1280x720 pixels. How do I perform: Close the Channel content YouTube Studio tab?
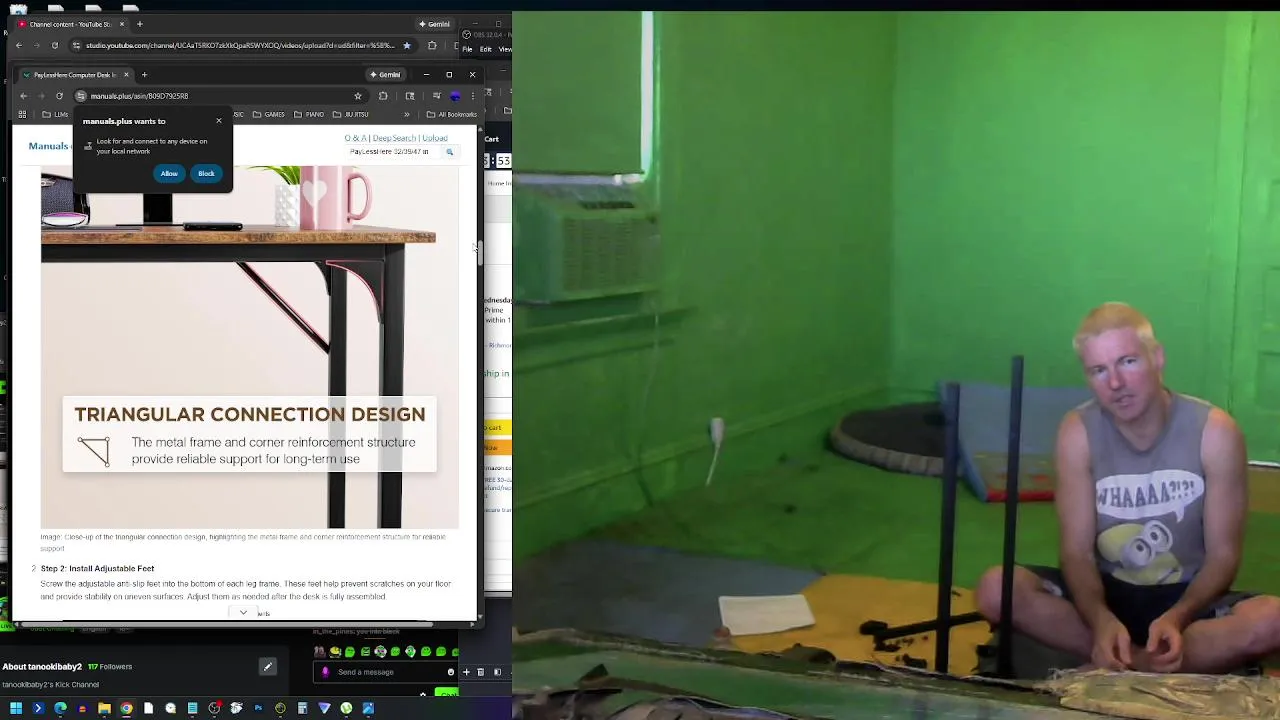click(122, 24)
